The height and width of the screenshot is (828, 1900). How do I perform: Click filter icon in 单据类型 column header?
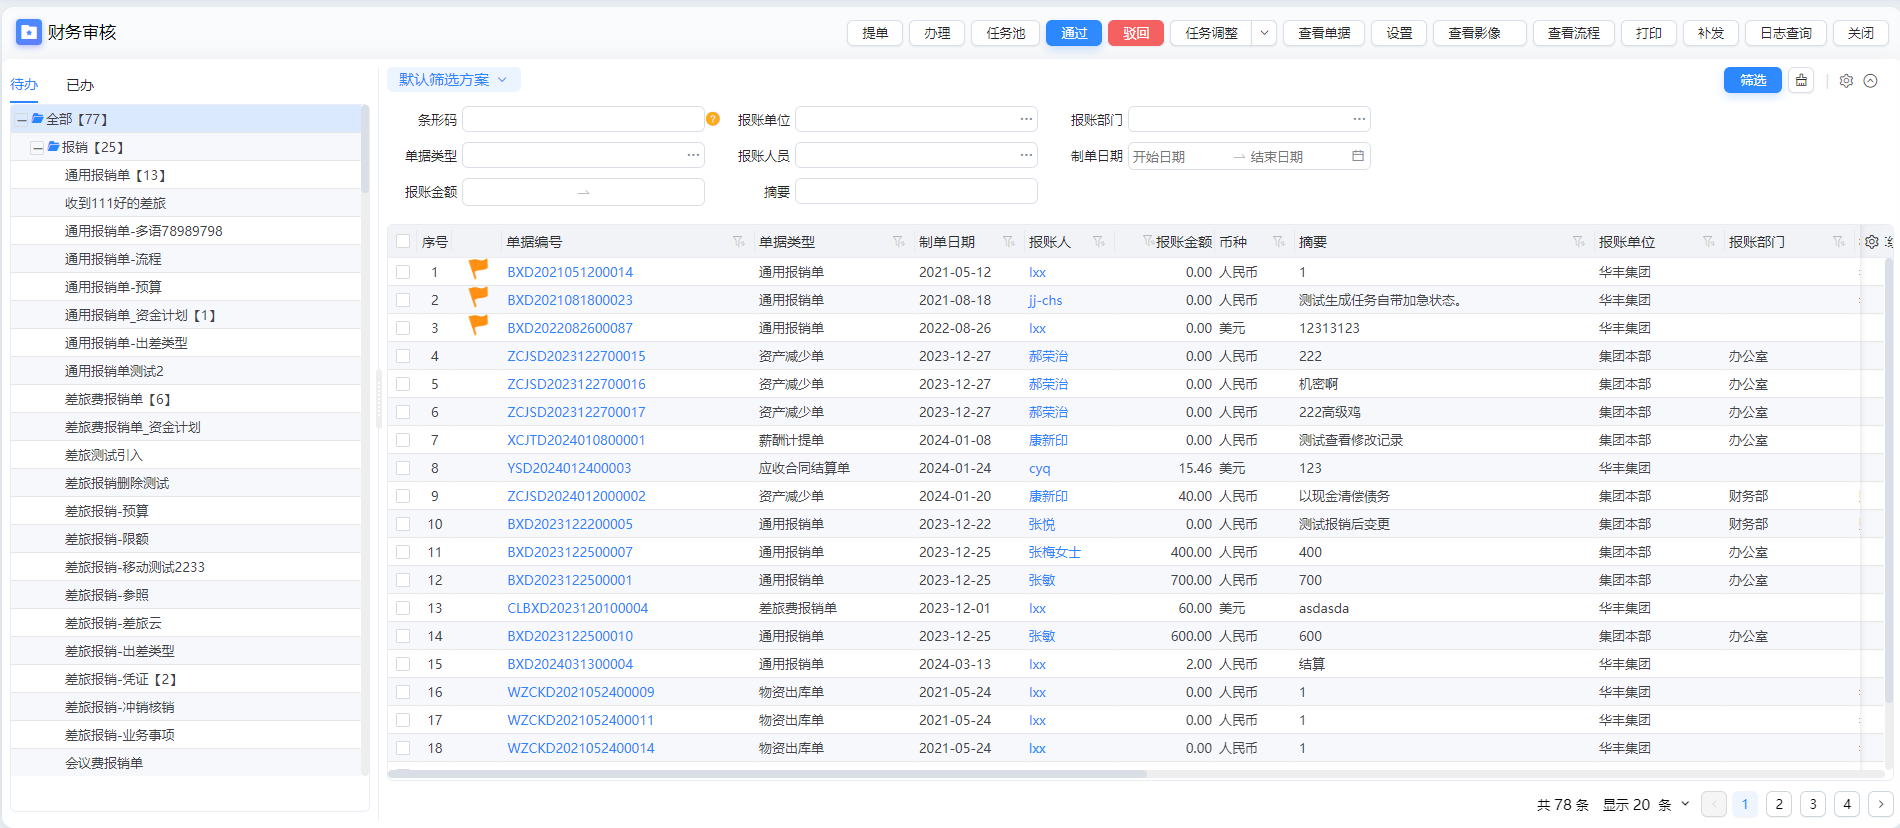point(899,242)
